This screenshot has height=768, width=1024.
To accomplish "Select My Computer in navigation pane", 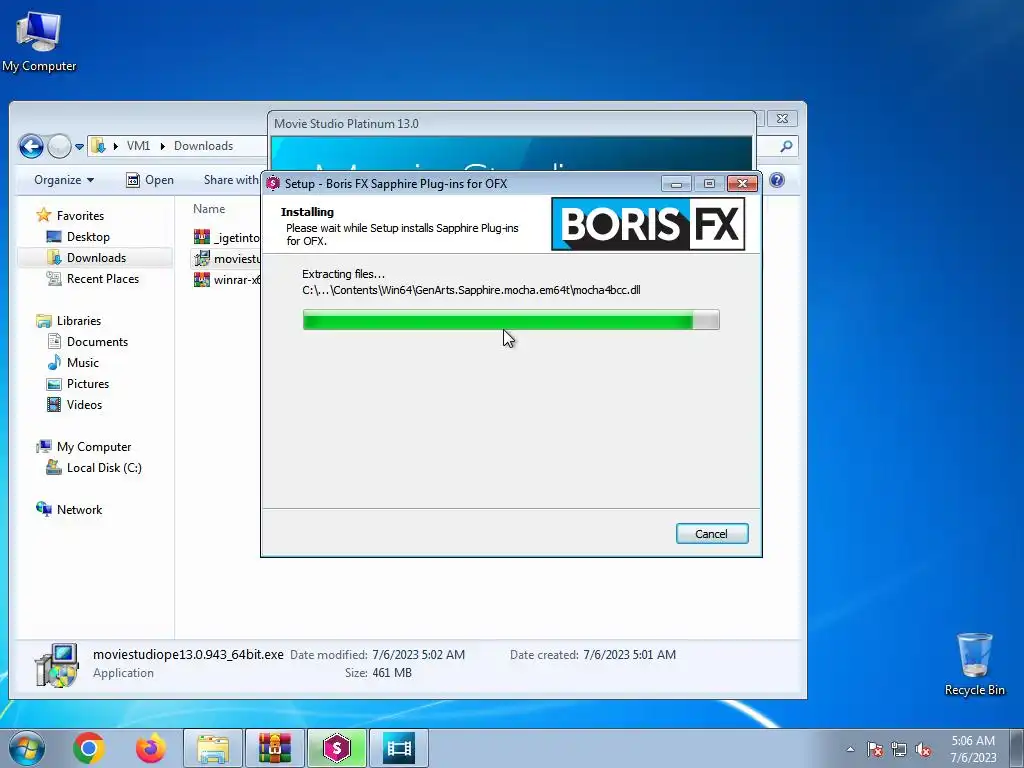I will (x=84, y=447).
